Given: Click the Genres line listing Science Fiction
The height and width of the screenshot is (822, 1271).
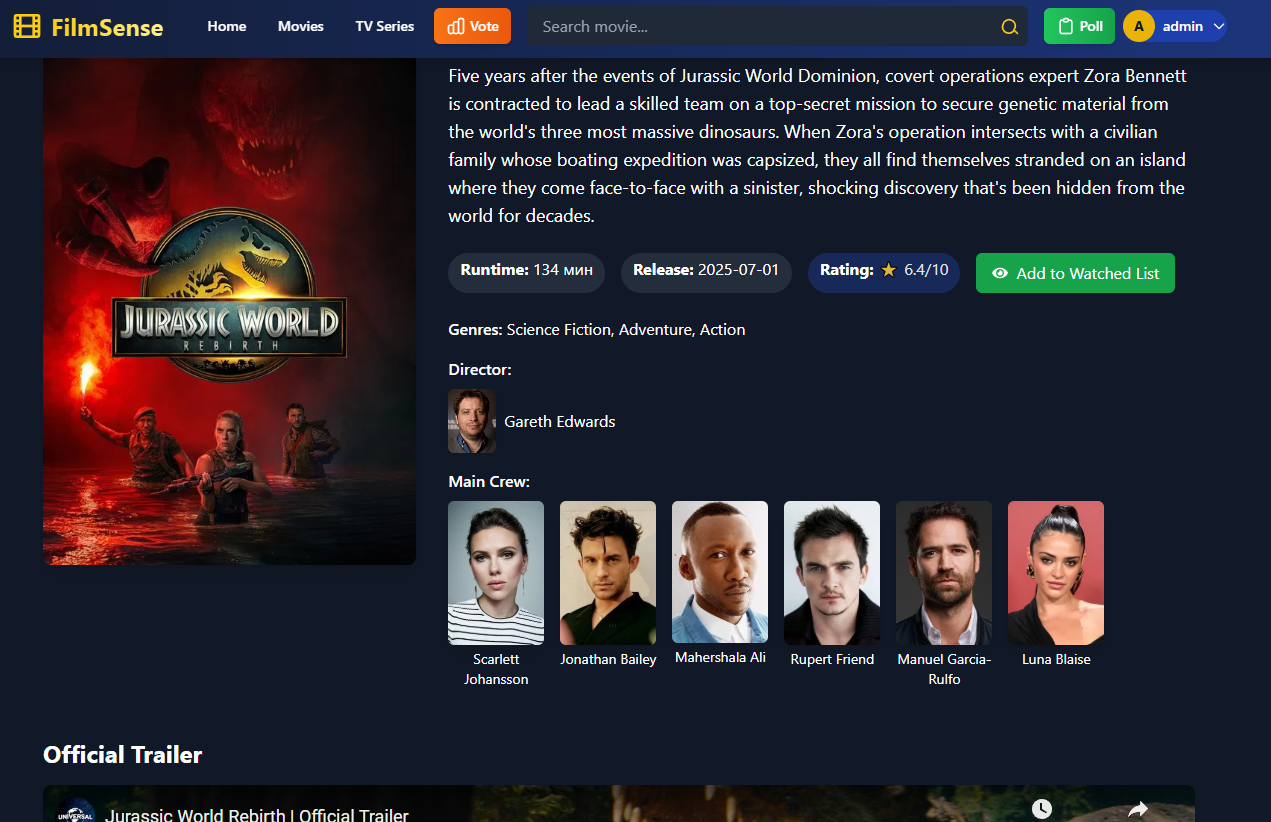Looking at the screenshot, I should pyautogui.click(x=597, y=329).
